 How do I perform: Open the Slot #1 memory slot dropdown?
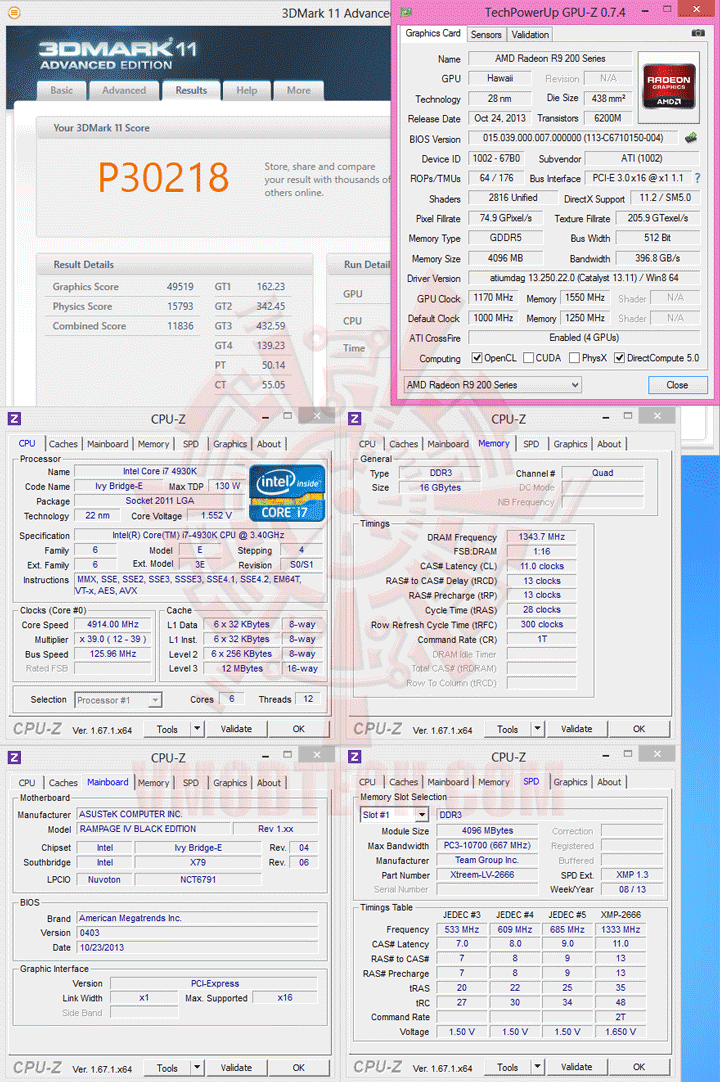click(x=395, y=815)
